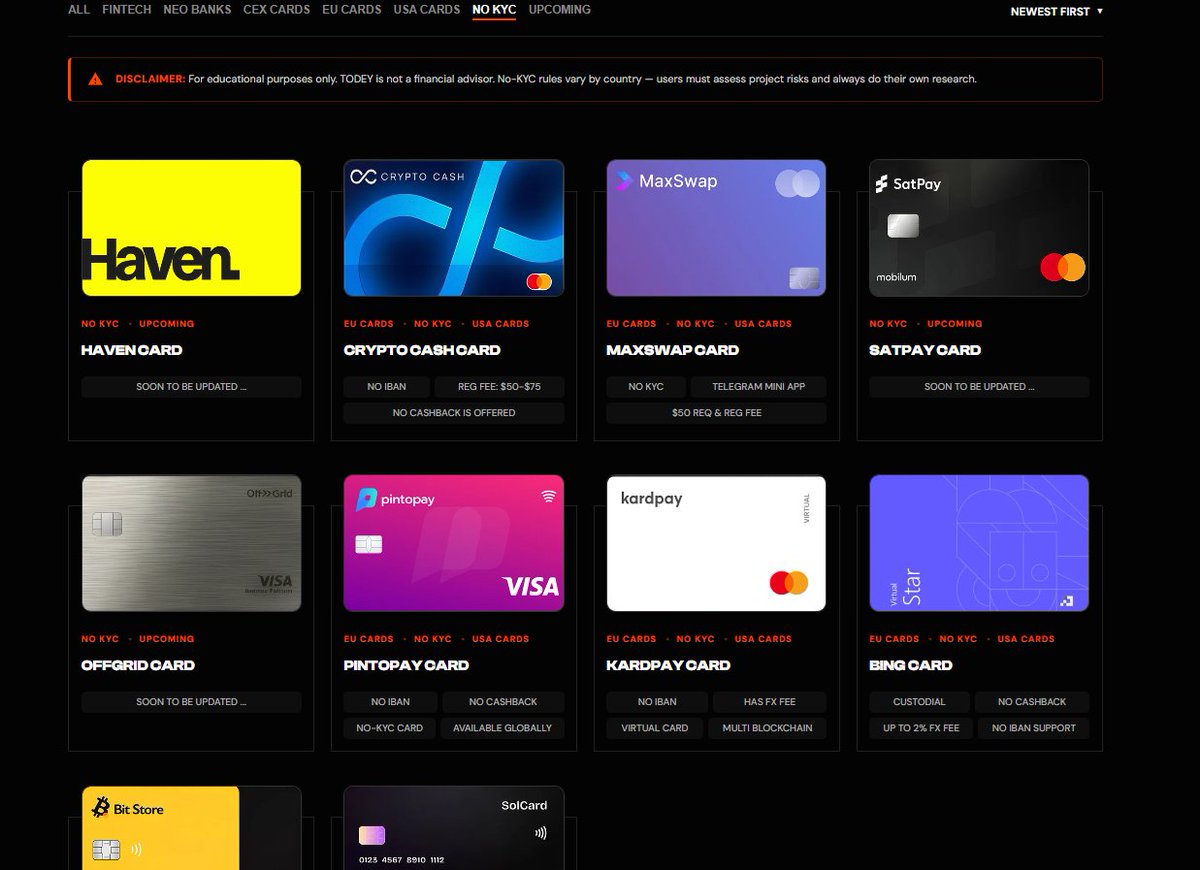Open the dark SolCard card image
This screenshot has height=870, width=1200.
pos(454,828)
